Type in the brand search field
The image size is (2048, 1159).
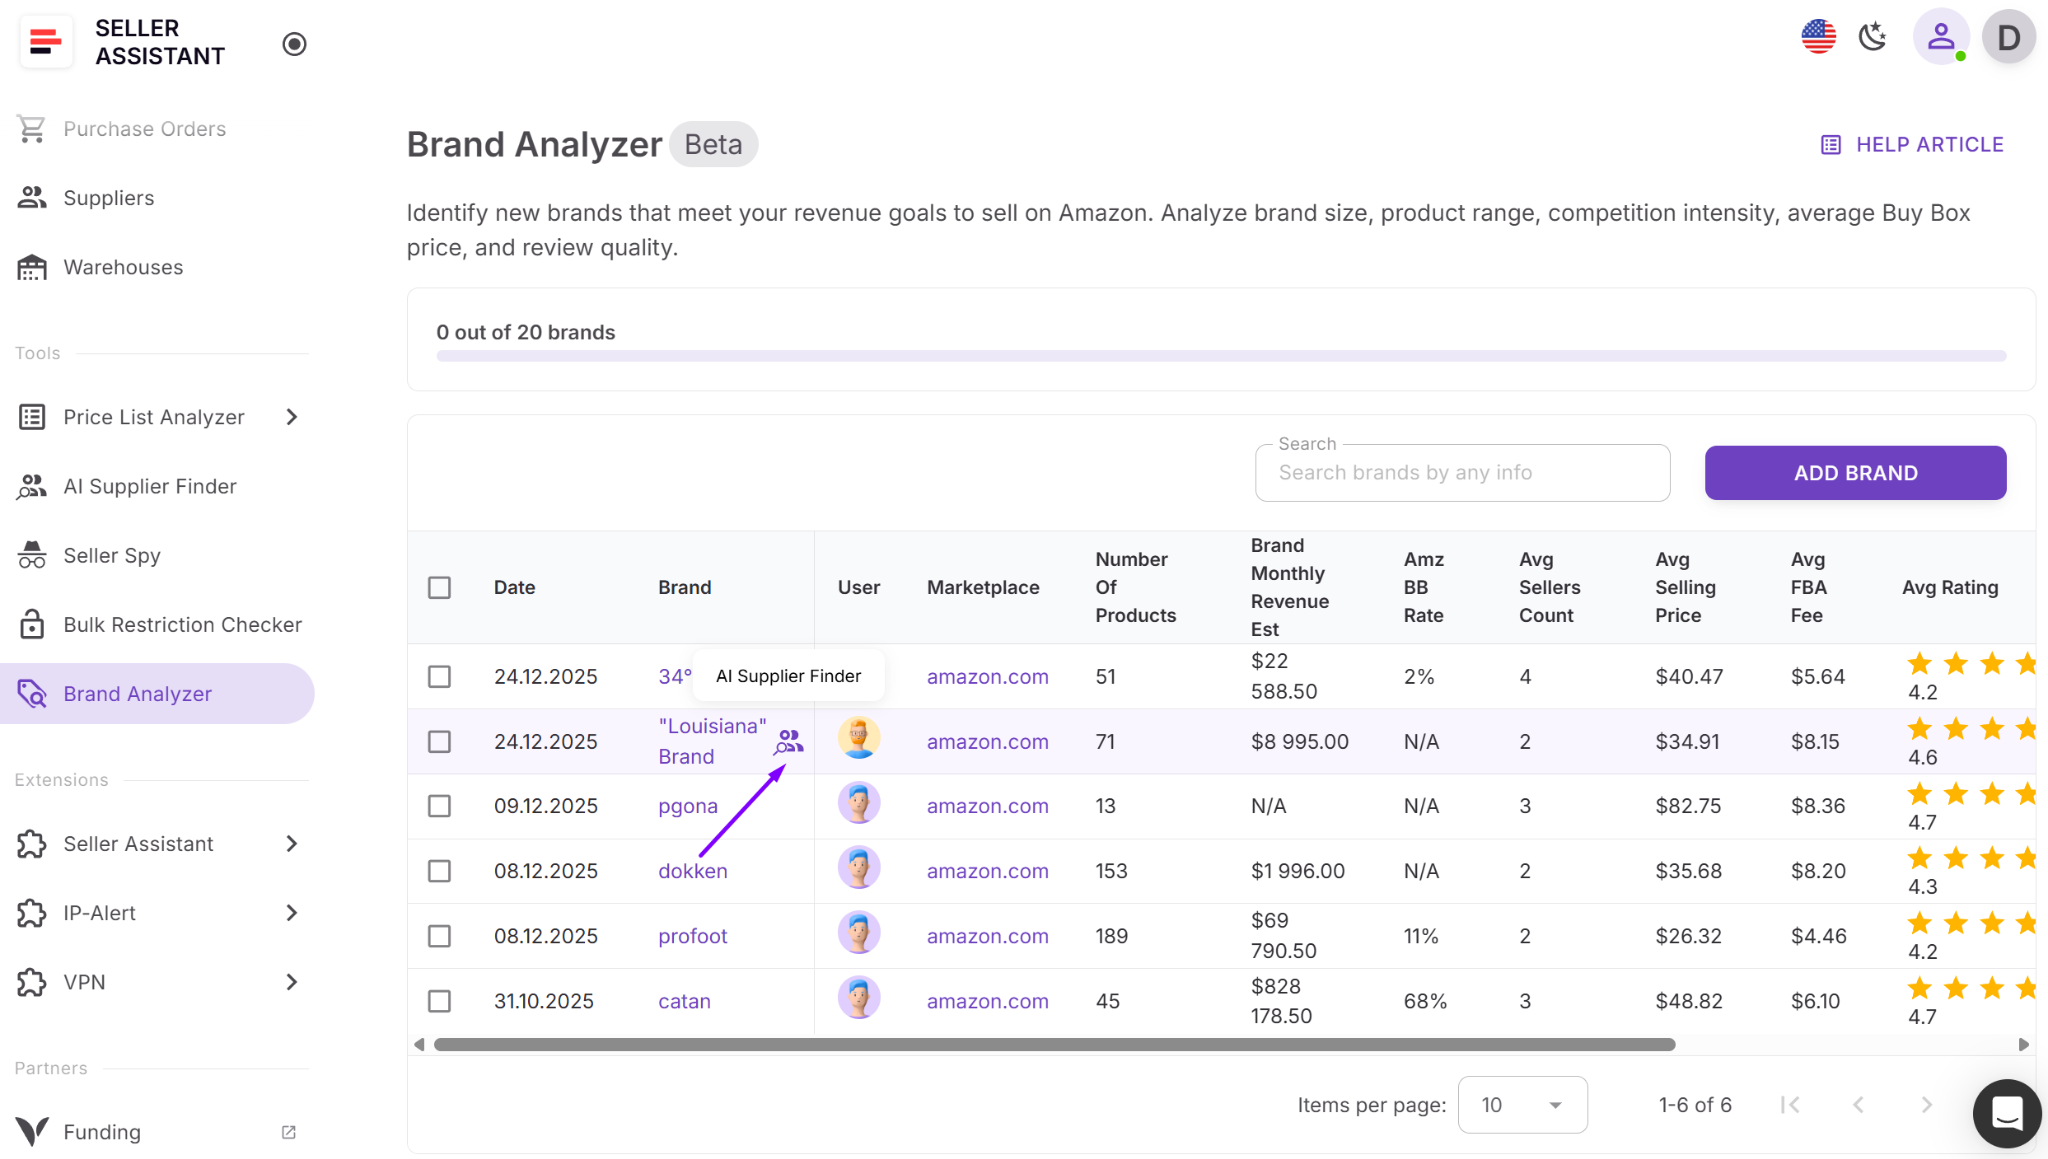(x=1460, y=472)
